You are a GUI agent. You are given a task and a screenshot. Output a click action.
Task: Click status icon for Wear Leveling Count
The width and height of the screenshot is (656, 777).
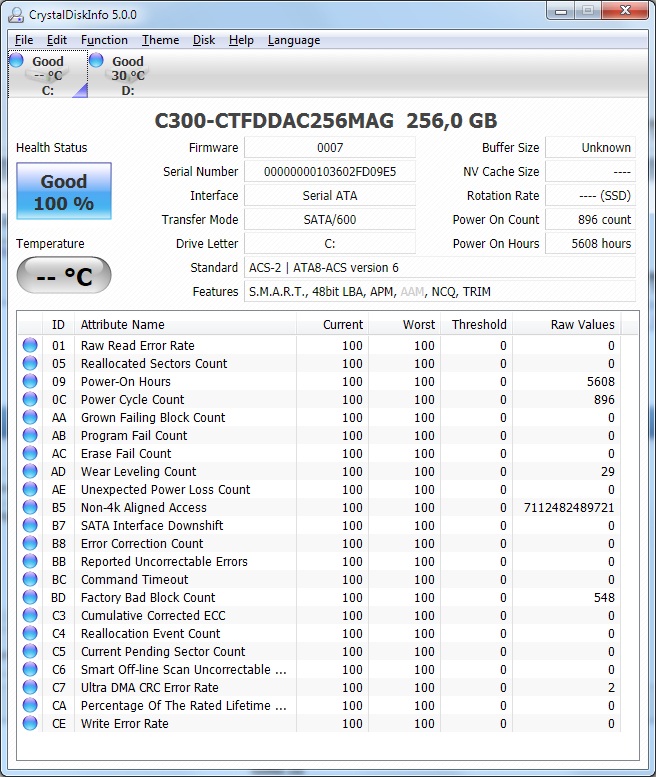pyautogui.click(x=30, y=471)
